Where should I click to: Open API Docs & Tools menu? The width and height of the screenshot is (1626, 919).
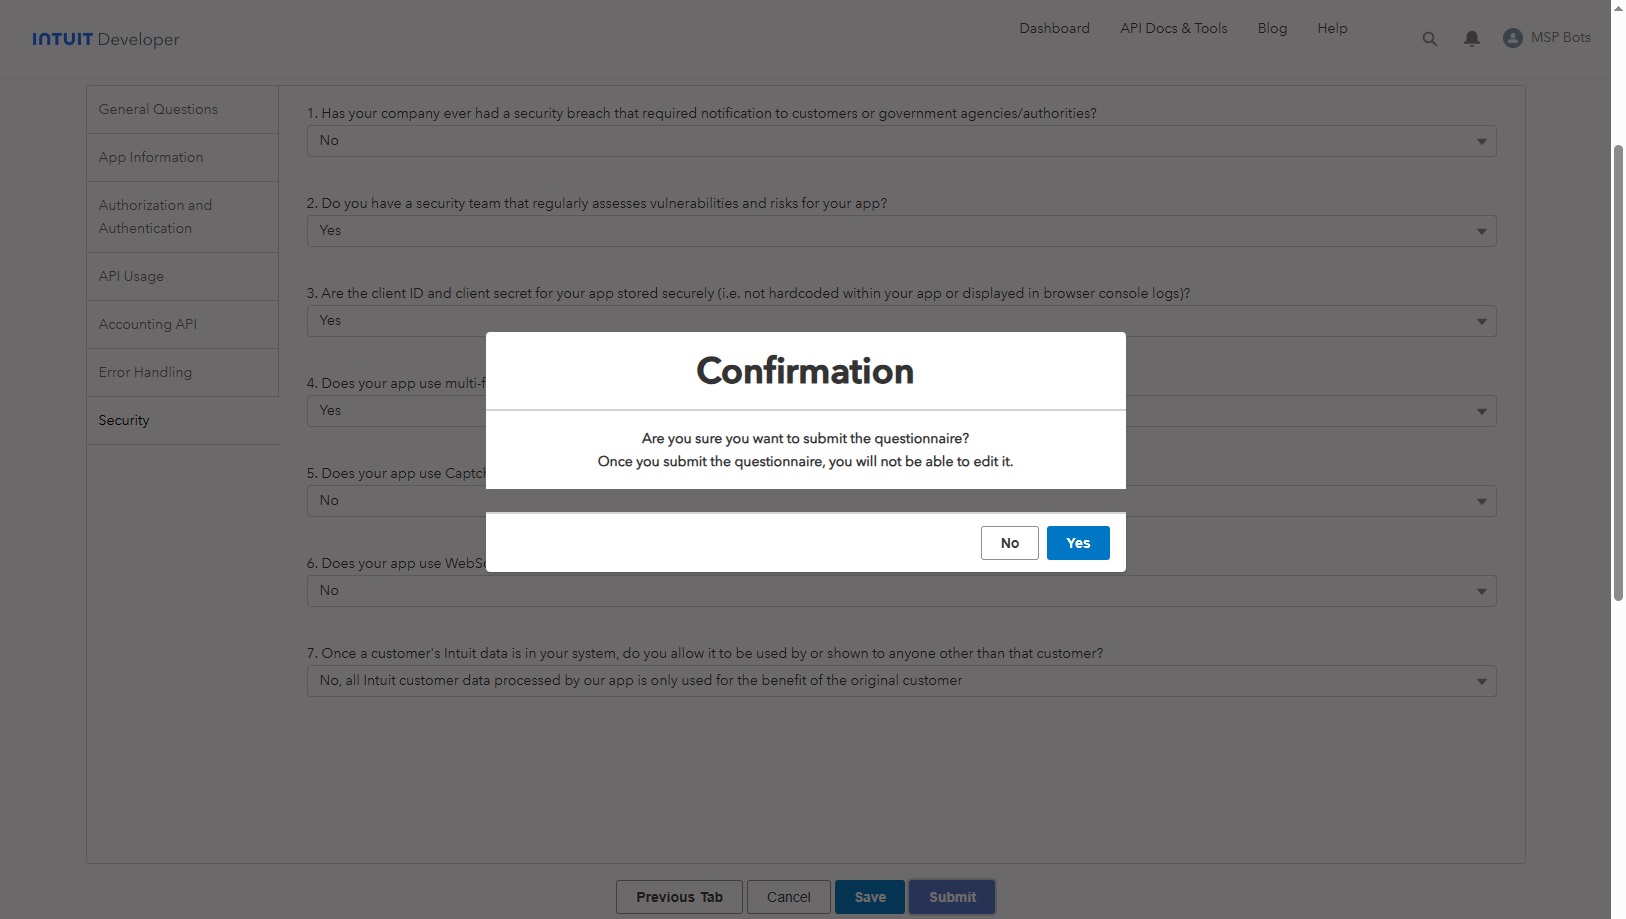pyautogui.click(x=1173, y=28)
